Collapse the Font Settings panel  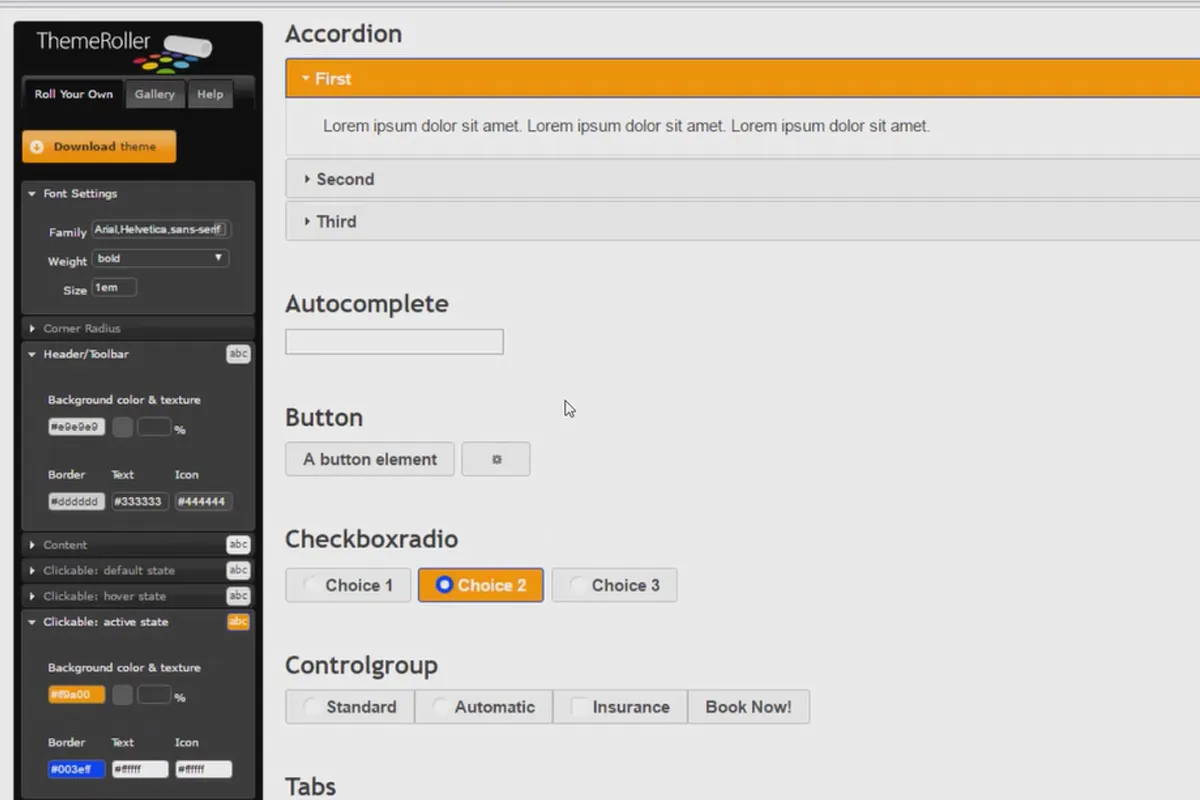138,194
